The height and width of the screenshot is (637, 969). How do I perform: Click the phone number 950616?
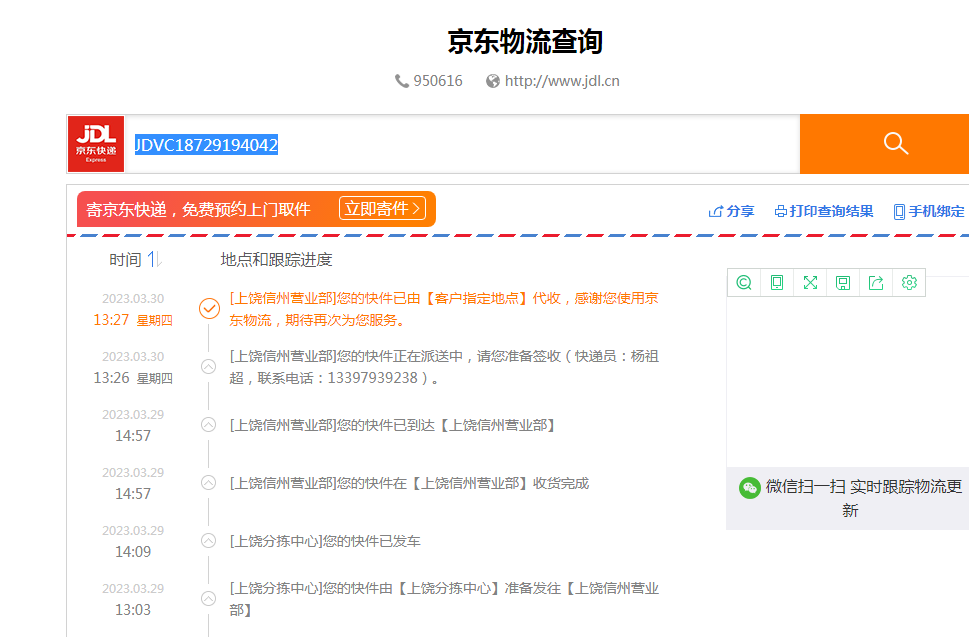tap(438, 81)
